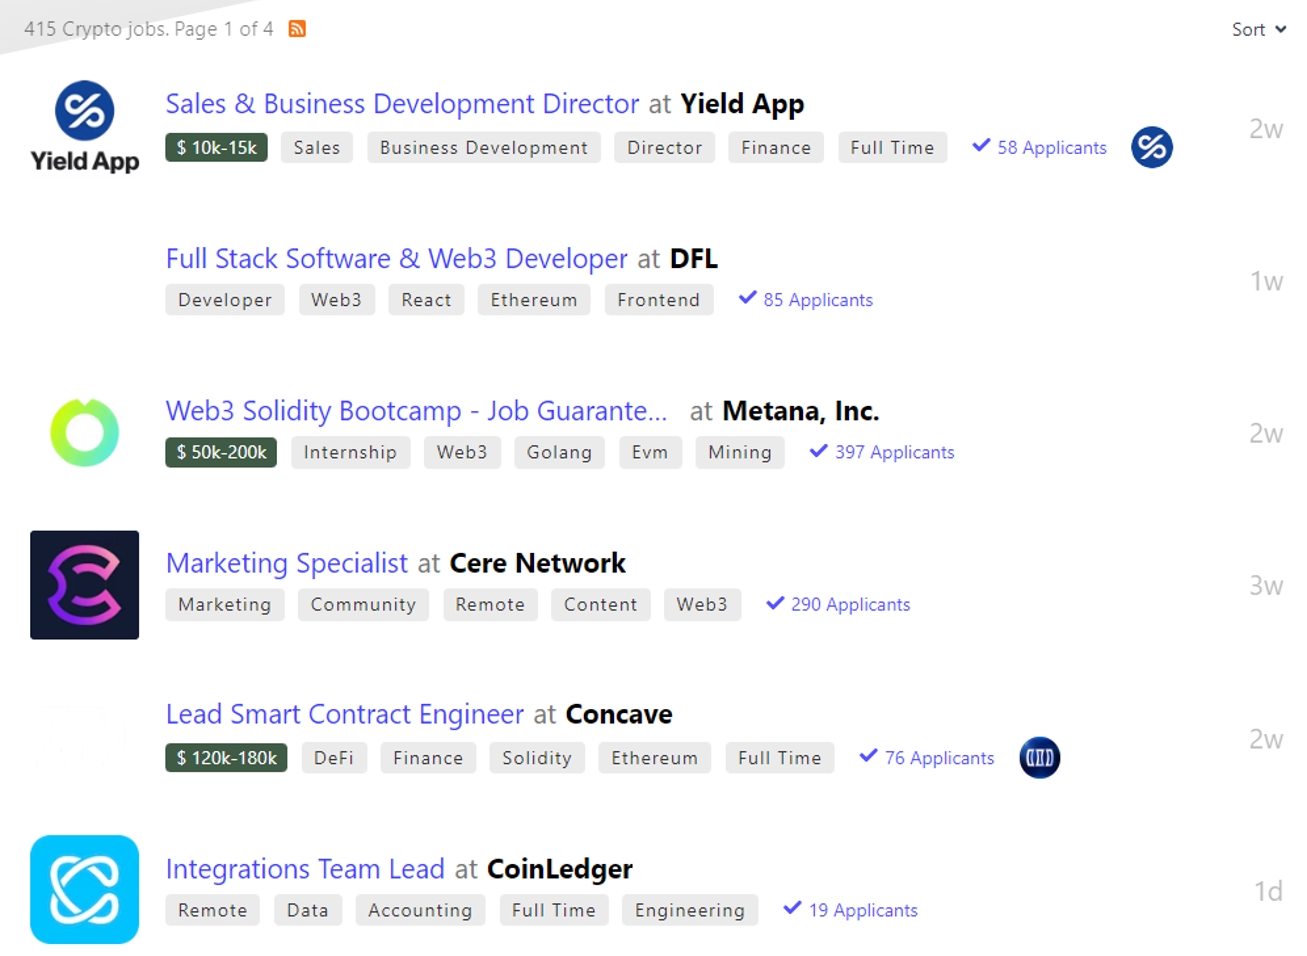Select the Director tag
This screenshot has width=1307, height=956.
click(665, 147)
